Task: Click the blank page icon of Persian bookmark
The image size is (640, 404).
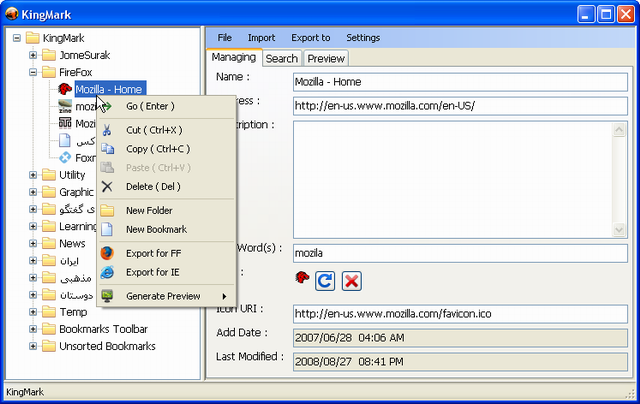Action: pos(65,140)
